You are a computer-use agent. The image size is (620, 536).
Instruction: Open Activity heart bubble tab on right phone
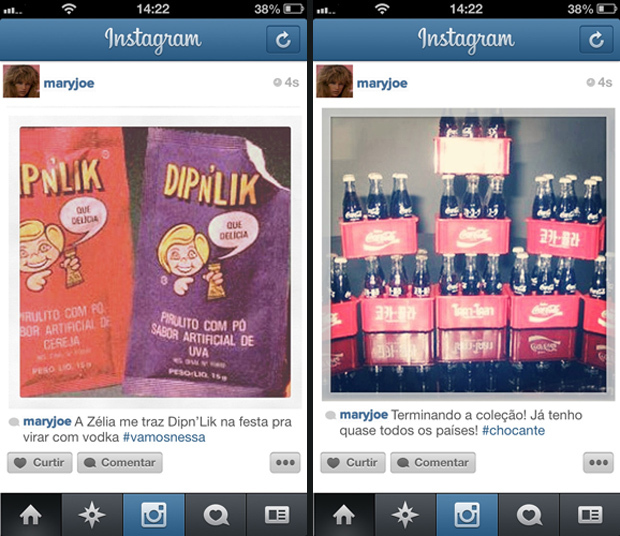[x=529, y=515]
